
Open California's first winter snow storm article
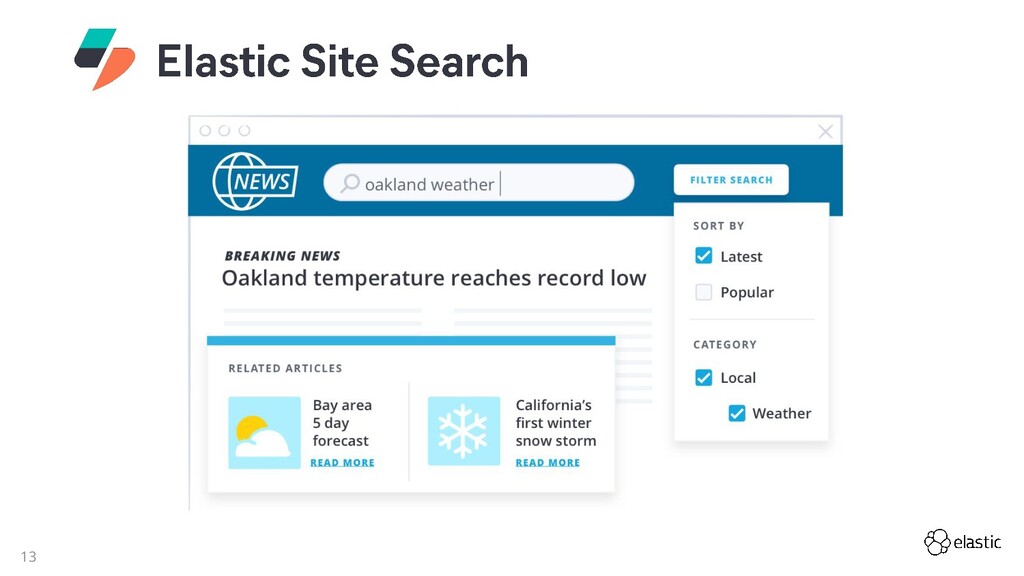tap(555, 423)
